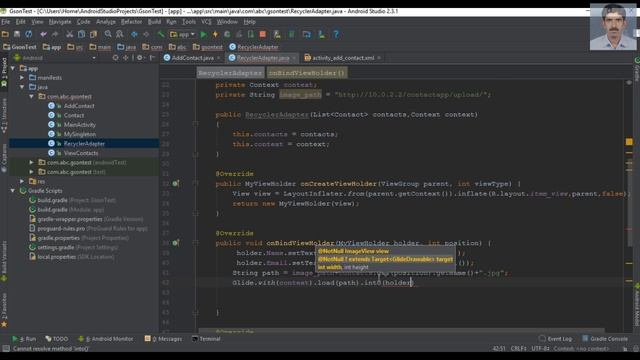Select the RecyclerAdapter.java editor tab

(x=263, y=58)
